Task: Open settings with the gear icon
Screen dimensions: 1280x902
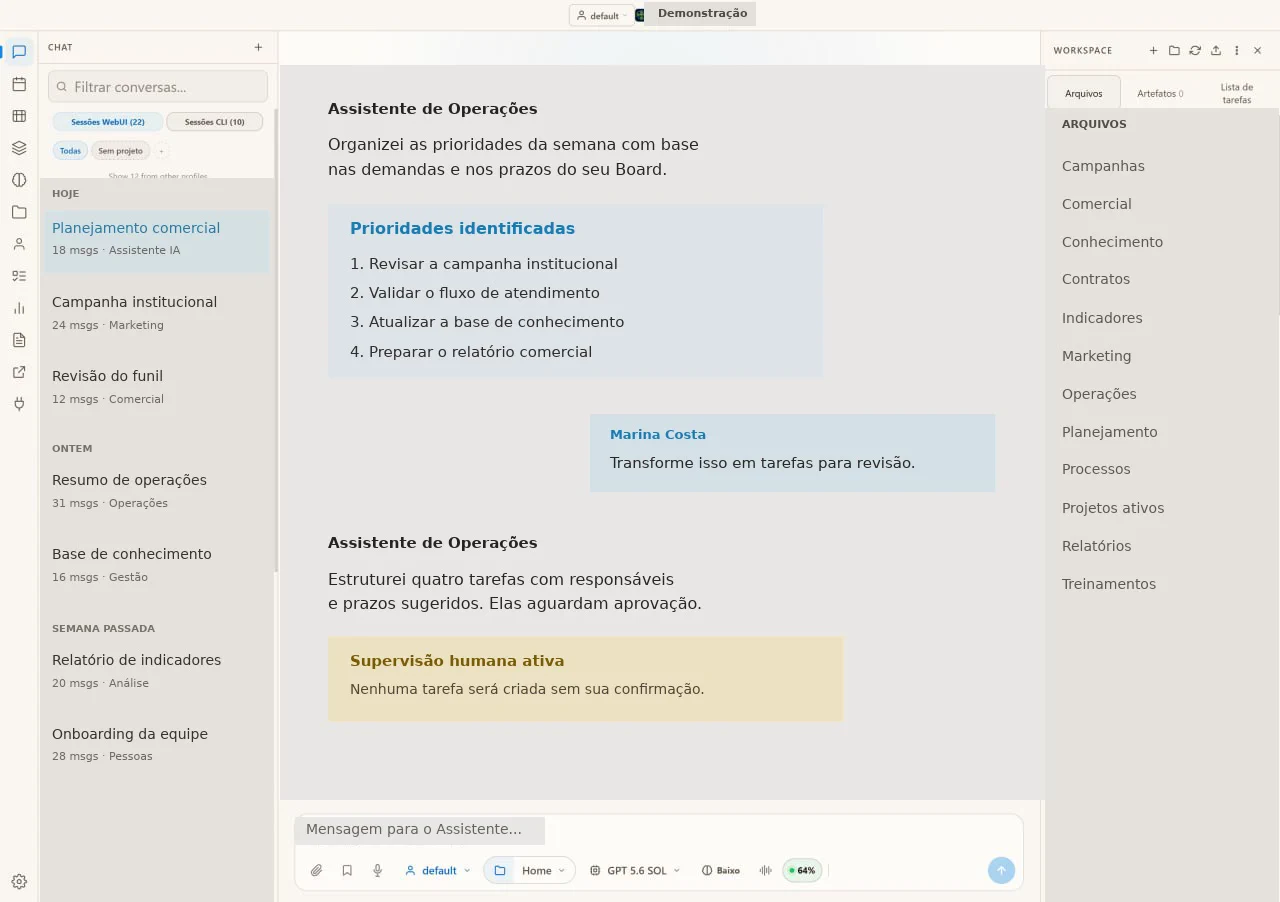Action: (x=19, y=881)
